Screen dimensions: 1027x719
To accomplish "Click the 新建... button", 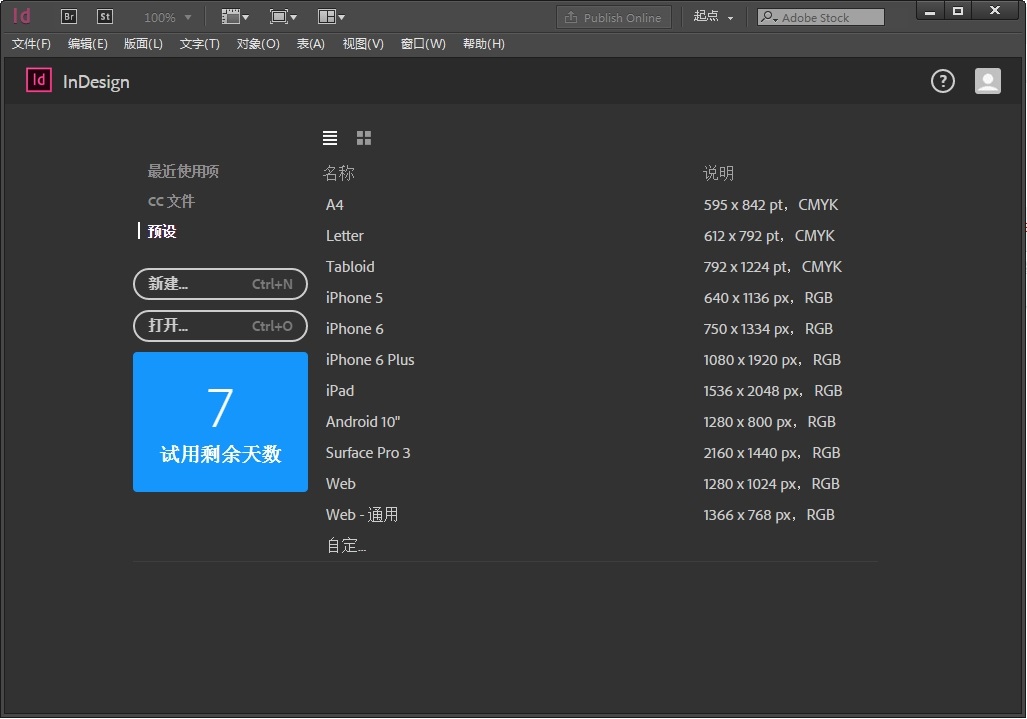I will 220,284.
